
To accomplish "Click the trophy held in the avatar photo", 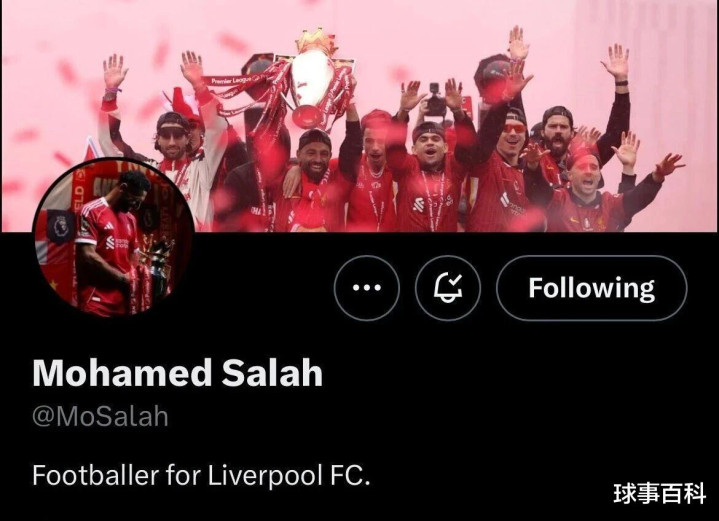I will pyautogui.click(x=156, y=271).
